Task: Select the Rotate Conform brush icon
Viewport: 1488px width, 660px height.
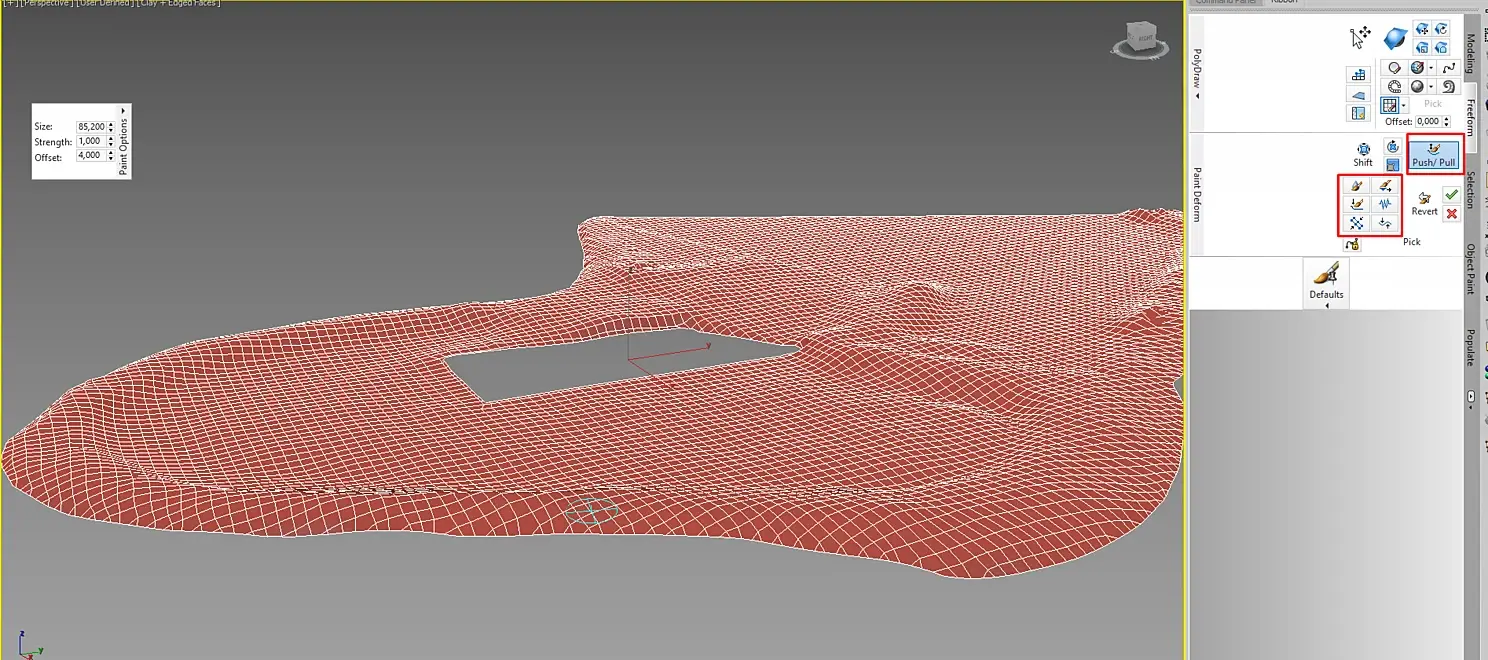Action: click(1441, 29)
